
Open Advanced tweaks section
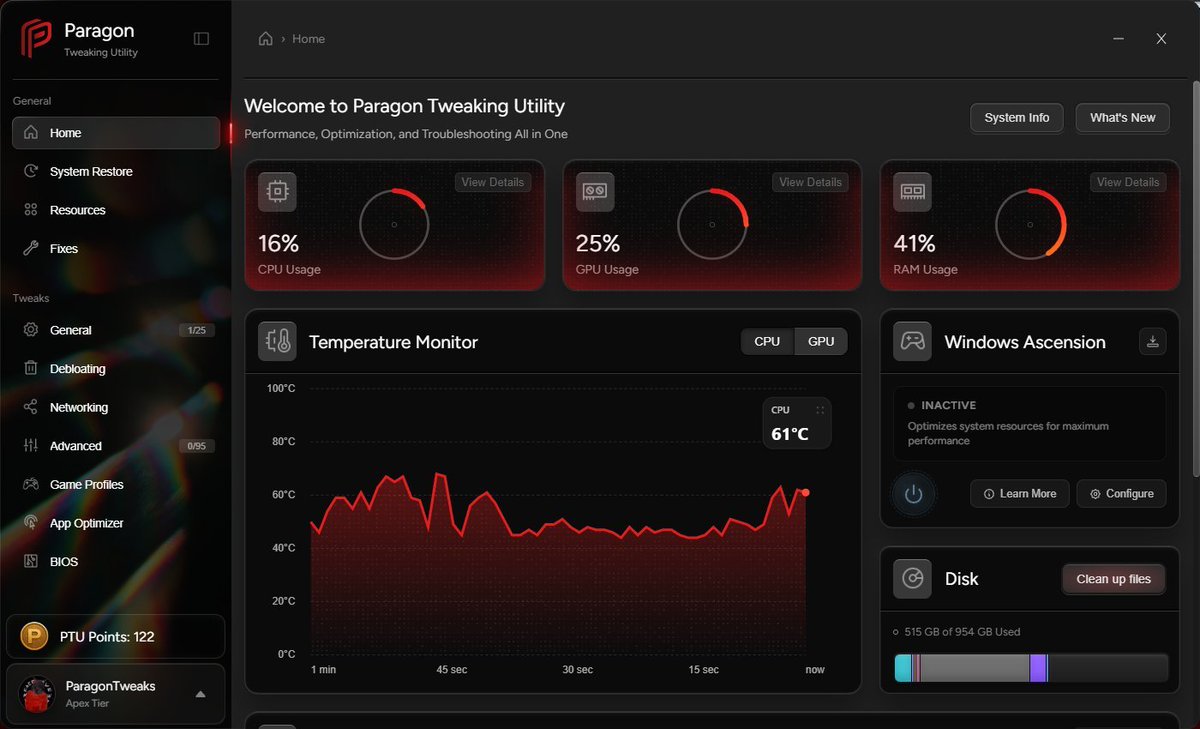coord(116,446)
